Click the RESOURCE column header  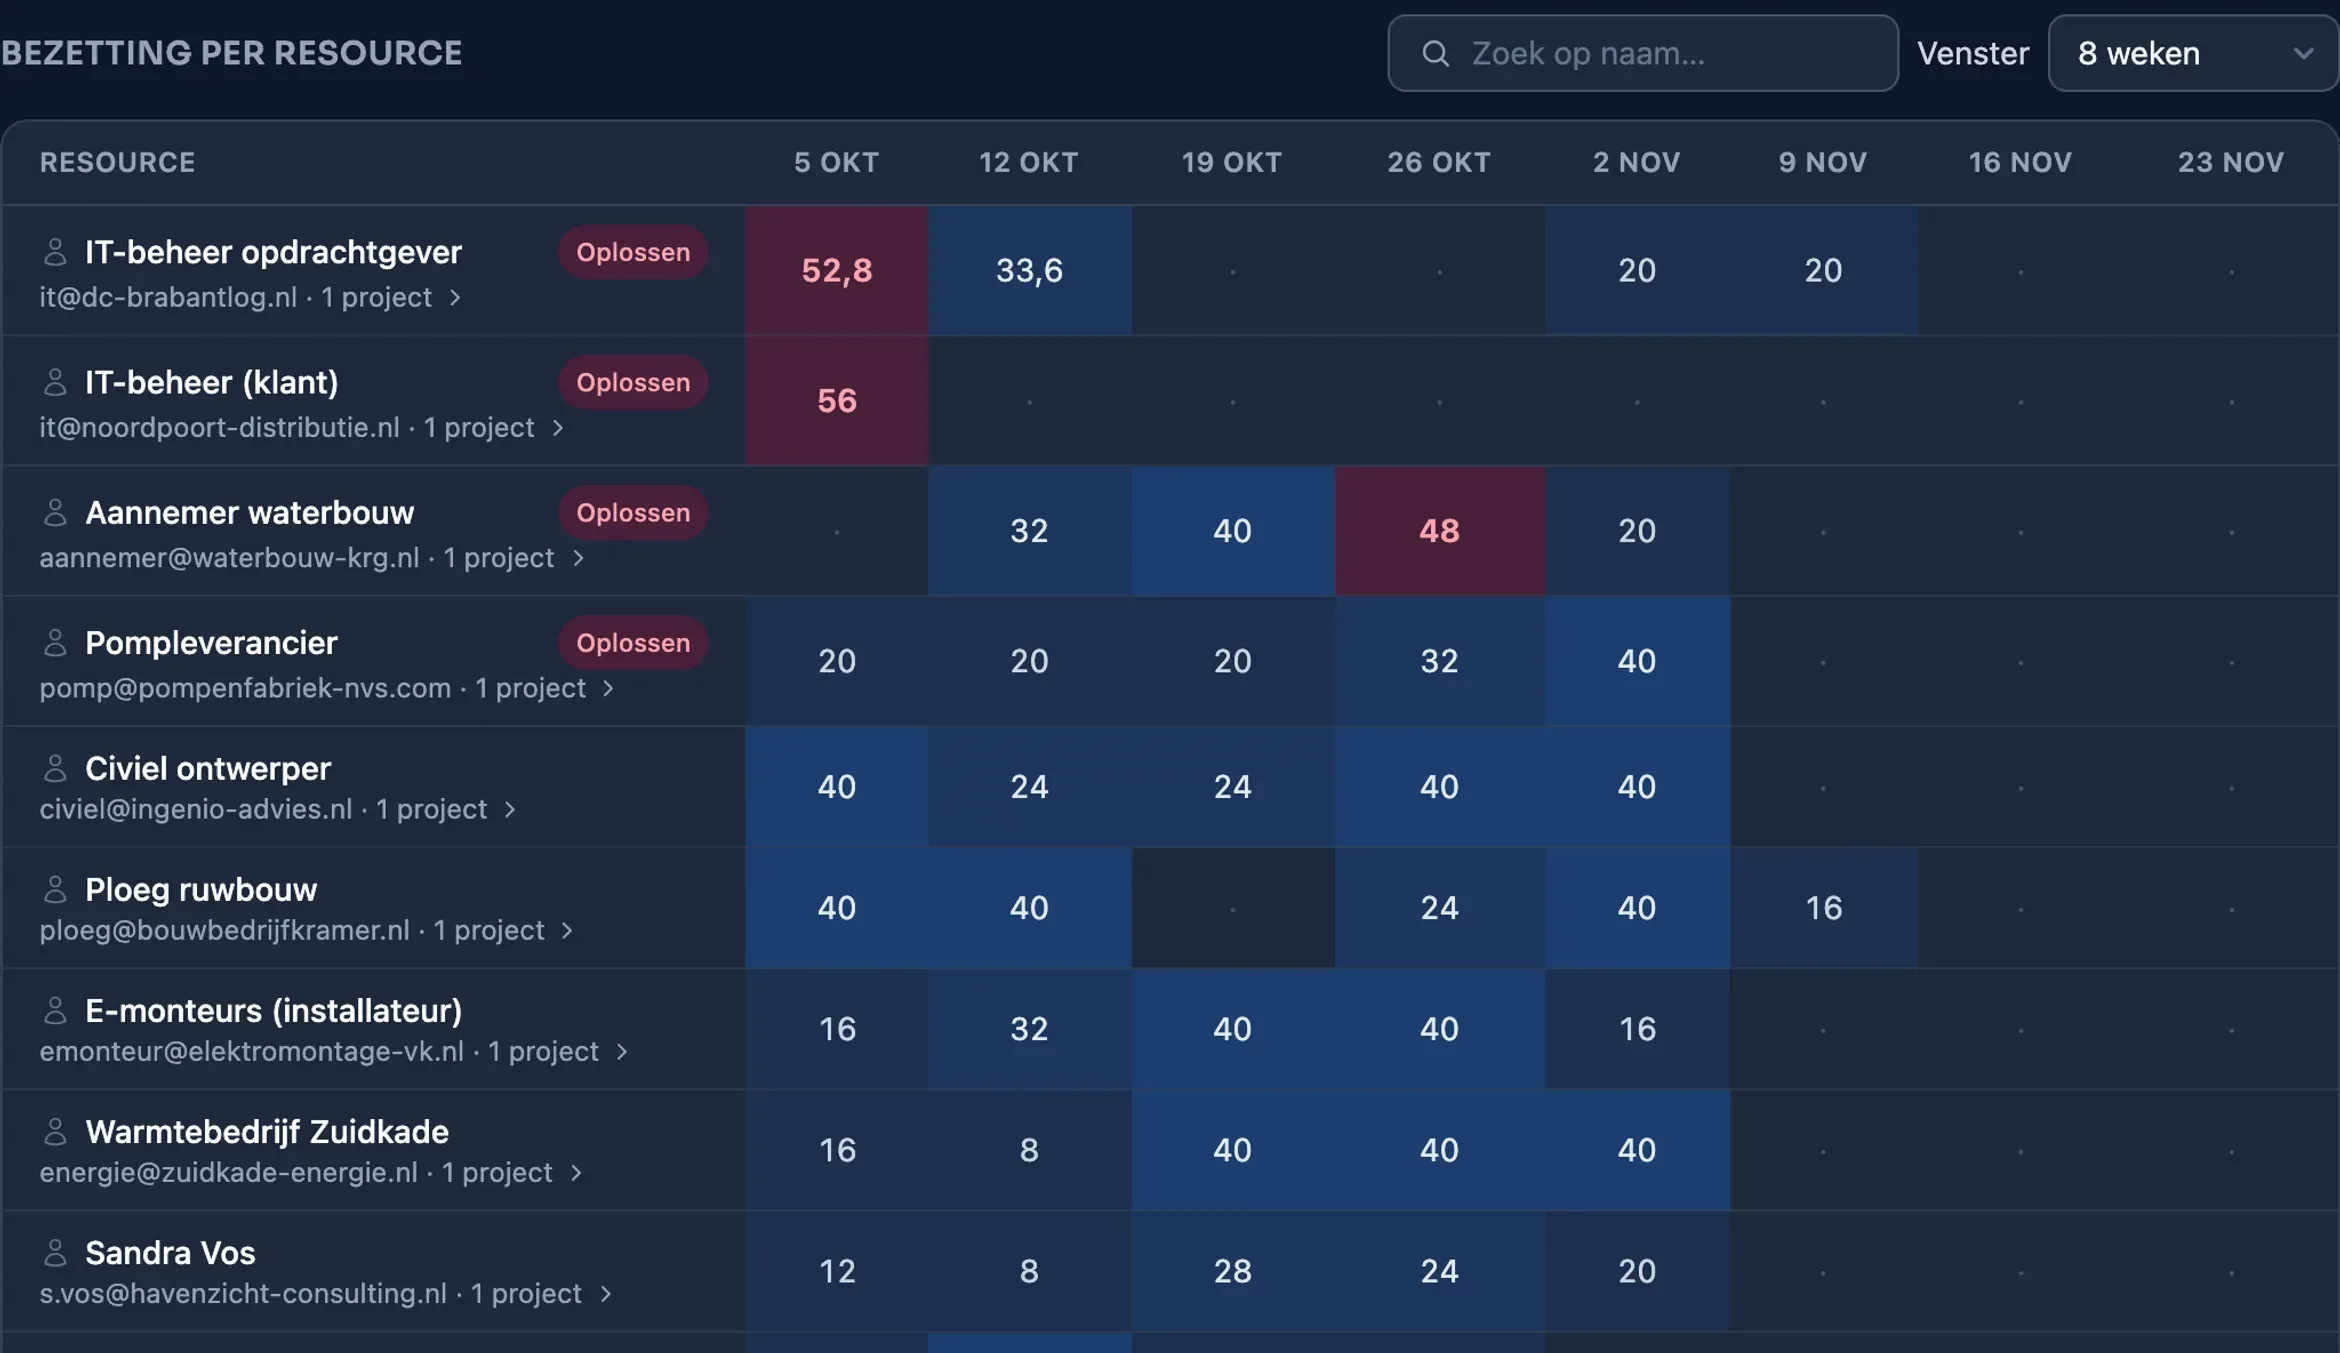click(117, 162)
